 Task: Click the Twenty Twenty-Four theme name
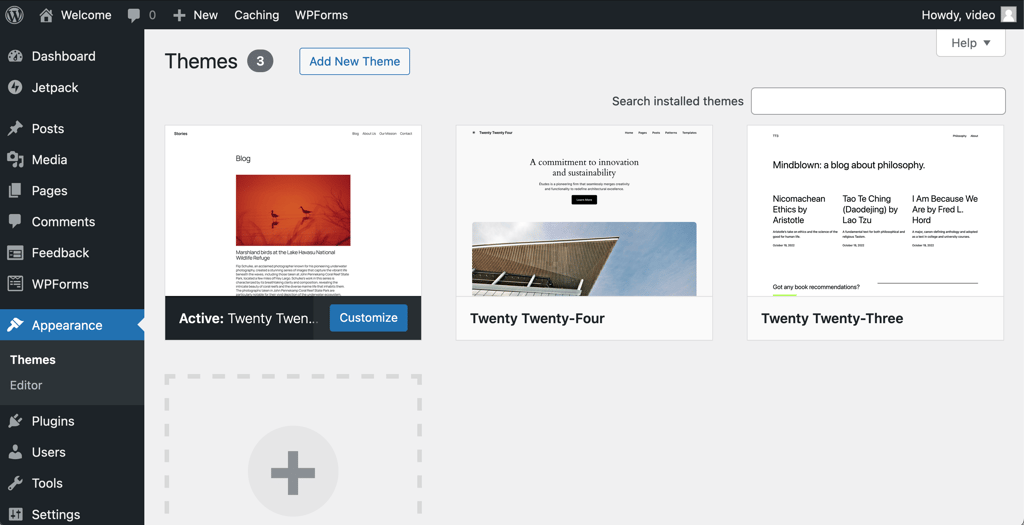(537, 319)
